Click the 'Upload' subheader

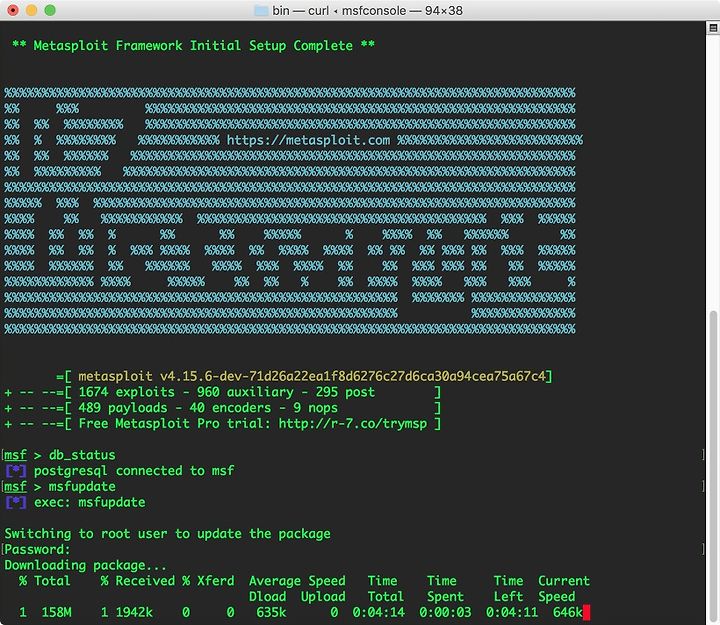323,597
